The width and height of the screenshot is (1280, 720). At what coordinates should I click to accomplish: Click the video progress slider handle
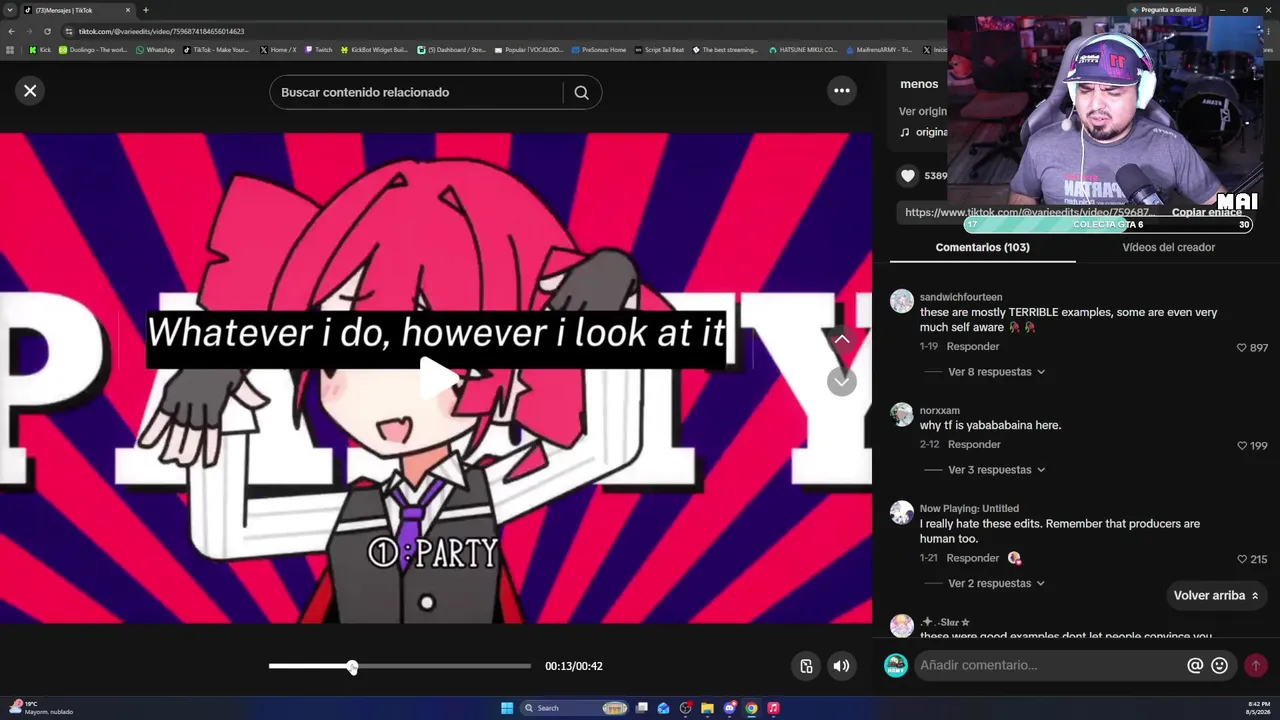point(352,667)
